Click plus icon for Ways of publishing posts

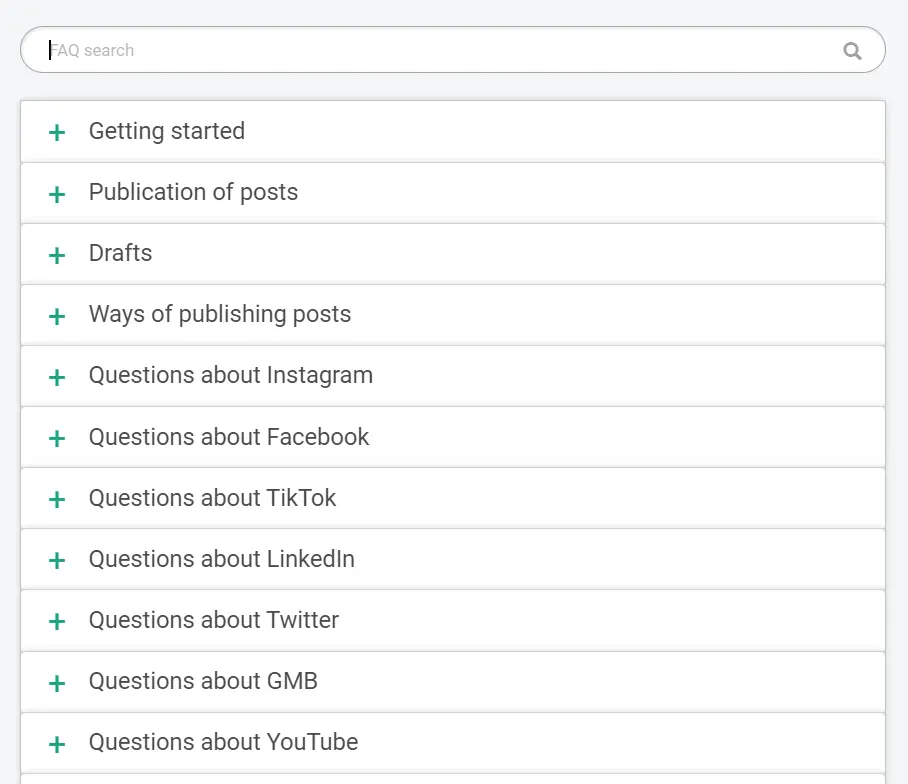click(x=57, y=316)
